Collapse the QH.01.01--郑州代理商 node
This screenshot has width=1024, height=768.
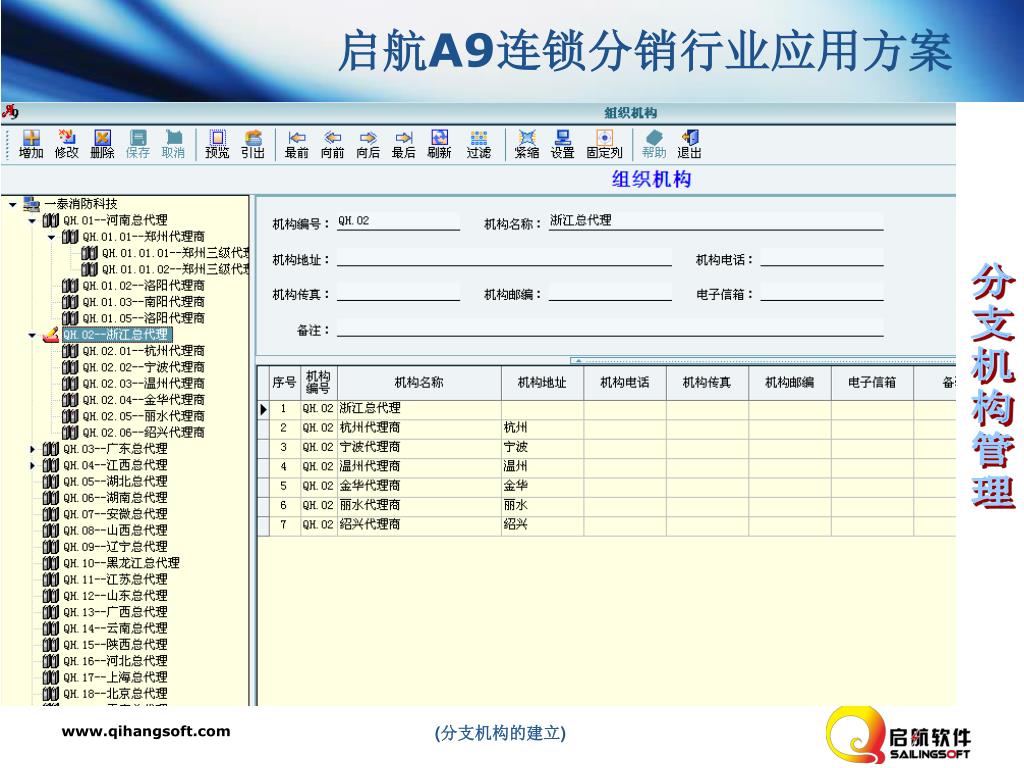click(52, 237)
